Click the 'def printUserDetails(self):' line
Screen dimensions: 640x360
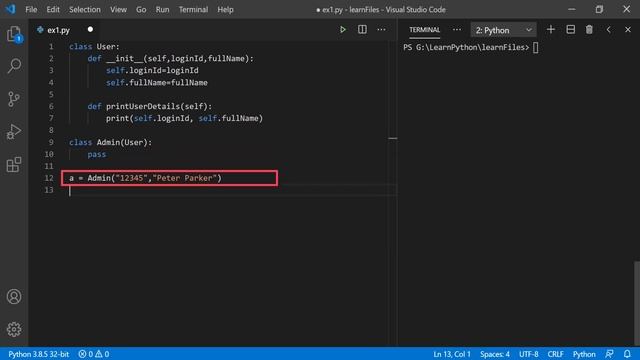click(150, 106)
